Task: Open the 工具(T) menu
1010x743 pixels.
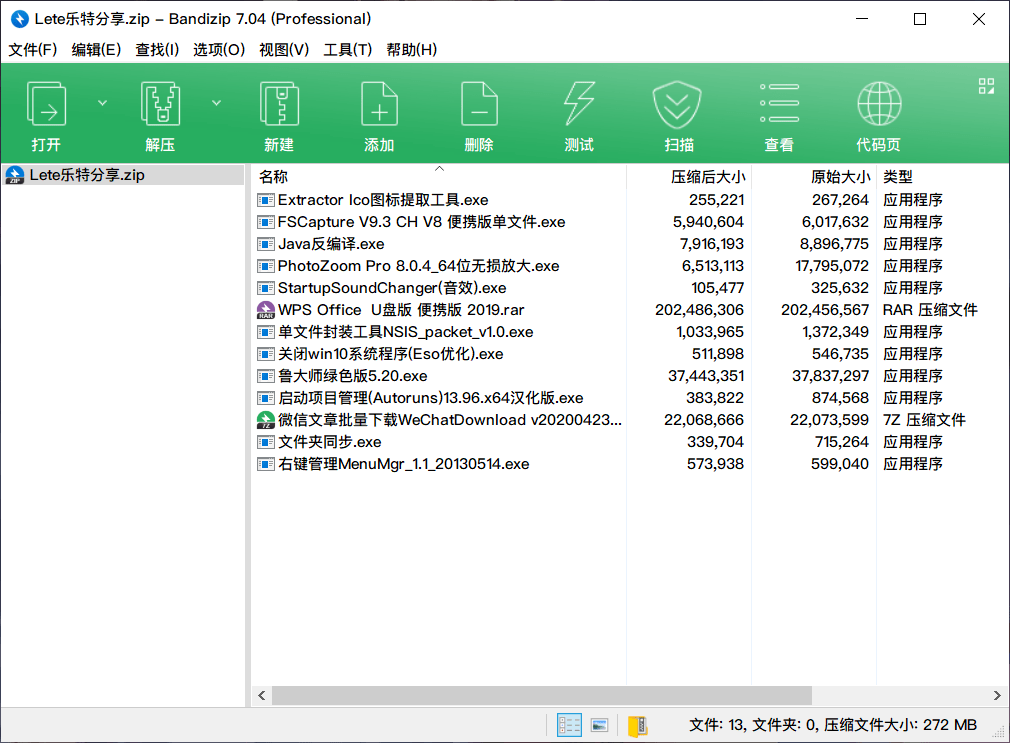Action: click(347, 50)
